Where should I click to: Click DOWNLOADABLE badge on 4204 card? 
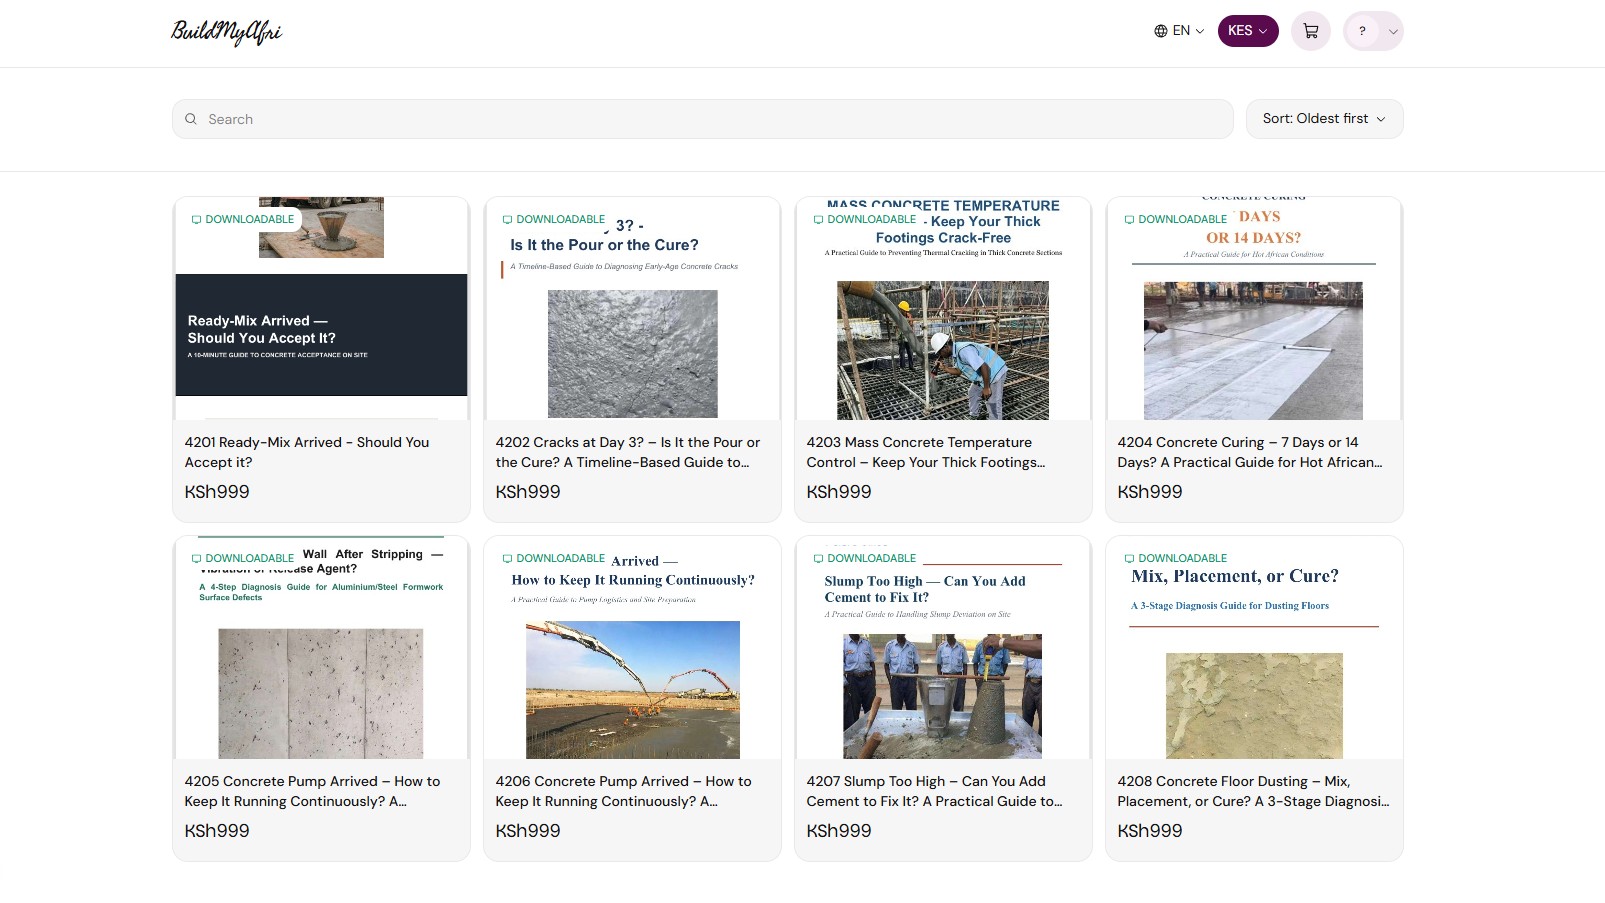(1176, 219)
